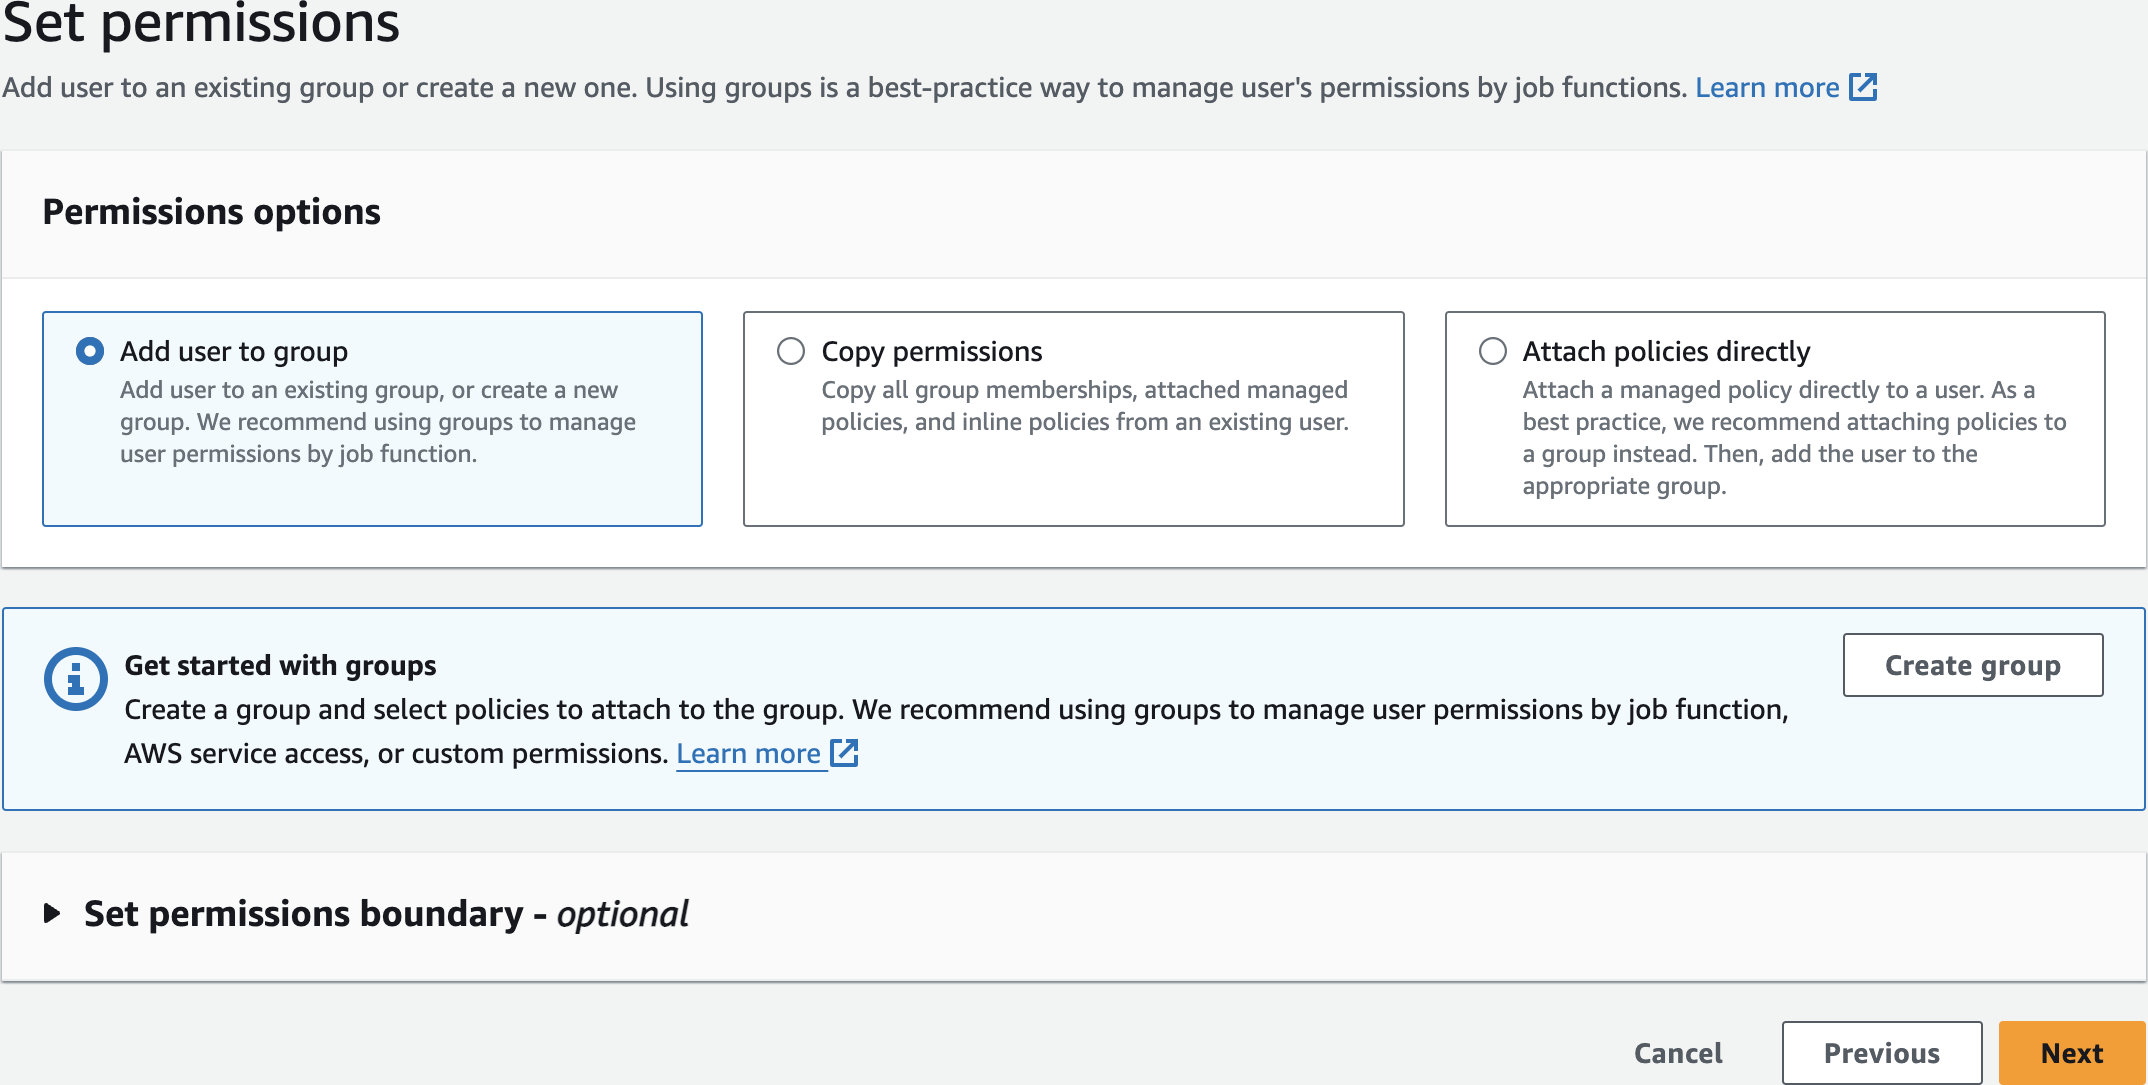The width and height of the screenshot is (2148, 1085).
Task: Open top Learn more link
Action: click(1766, 88)
